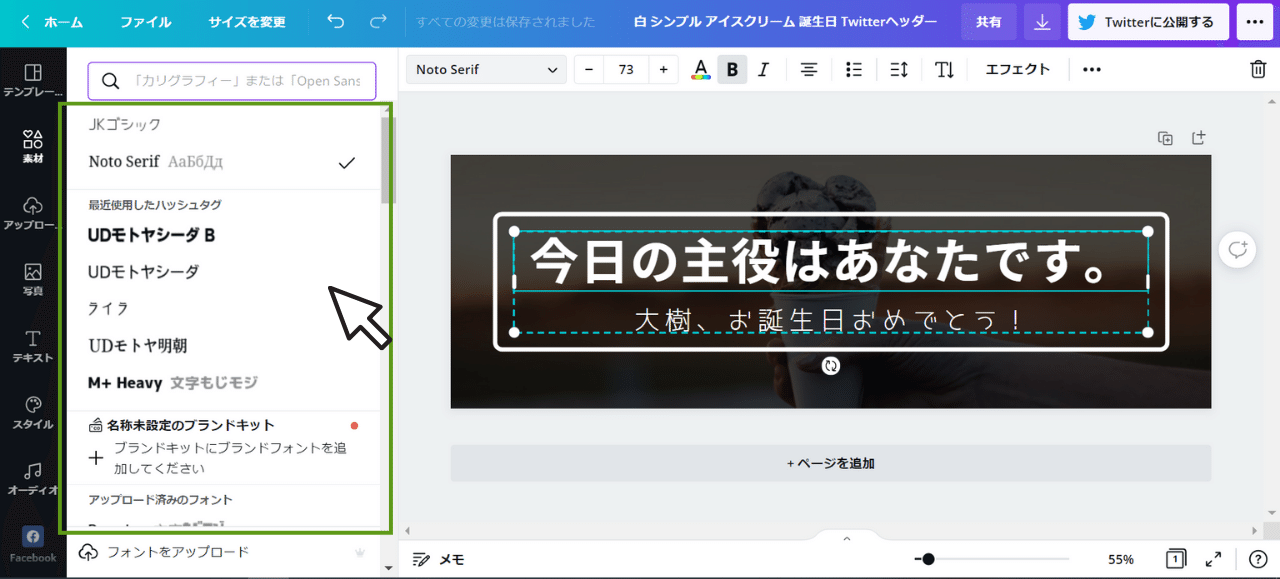Add new page icon above canvas

[1199, 138]
